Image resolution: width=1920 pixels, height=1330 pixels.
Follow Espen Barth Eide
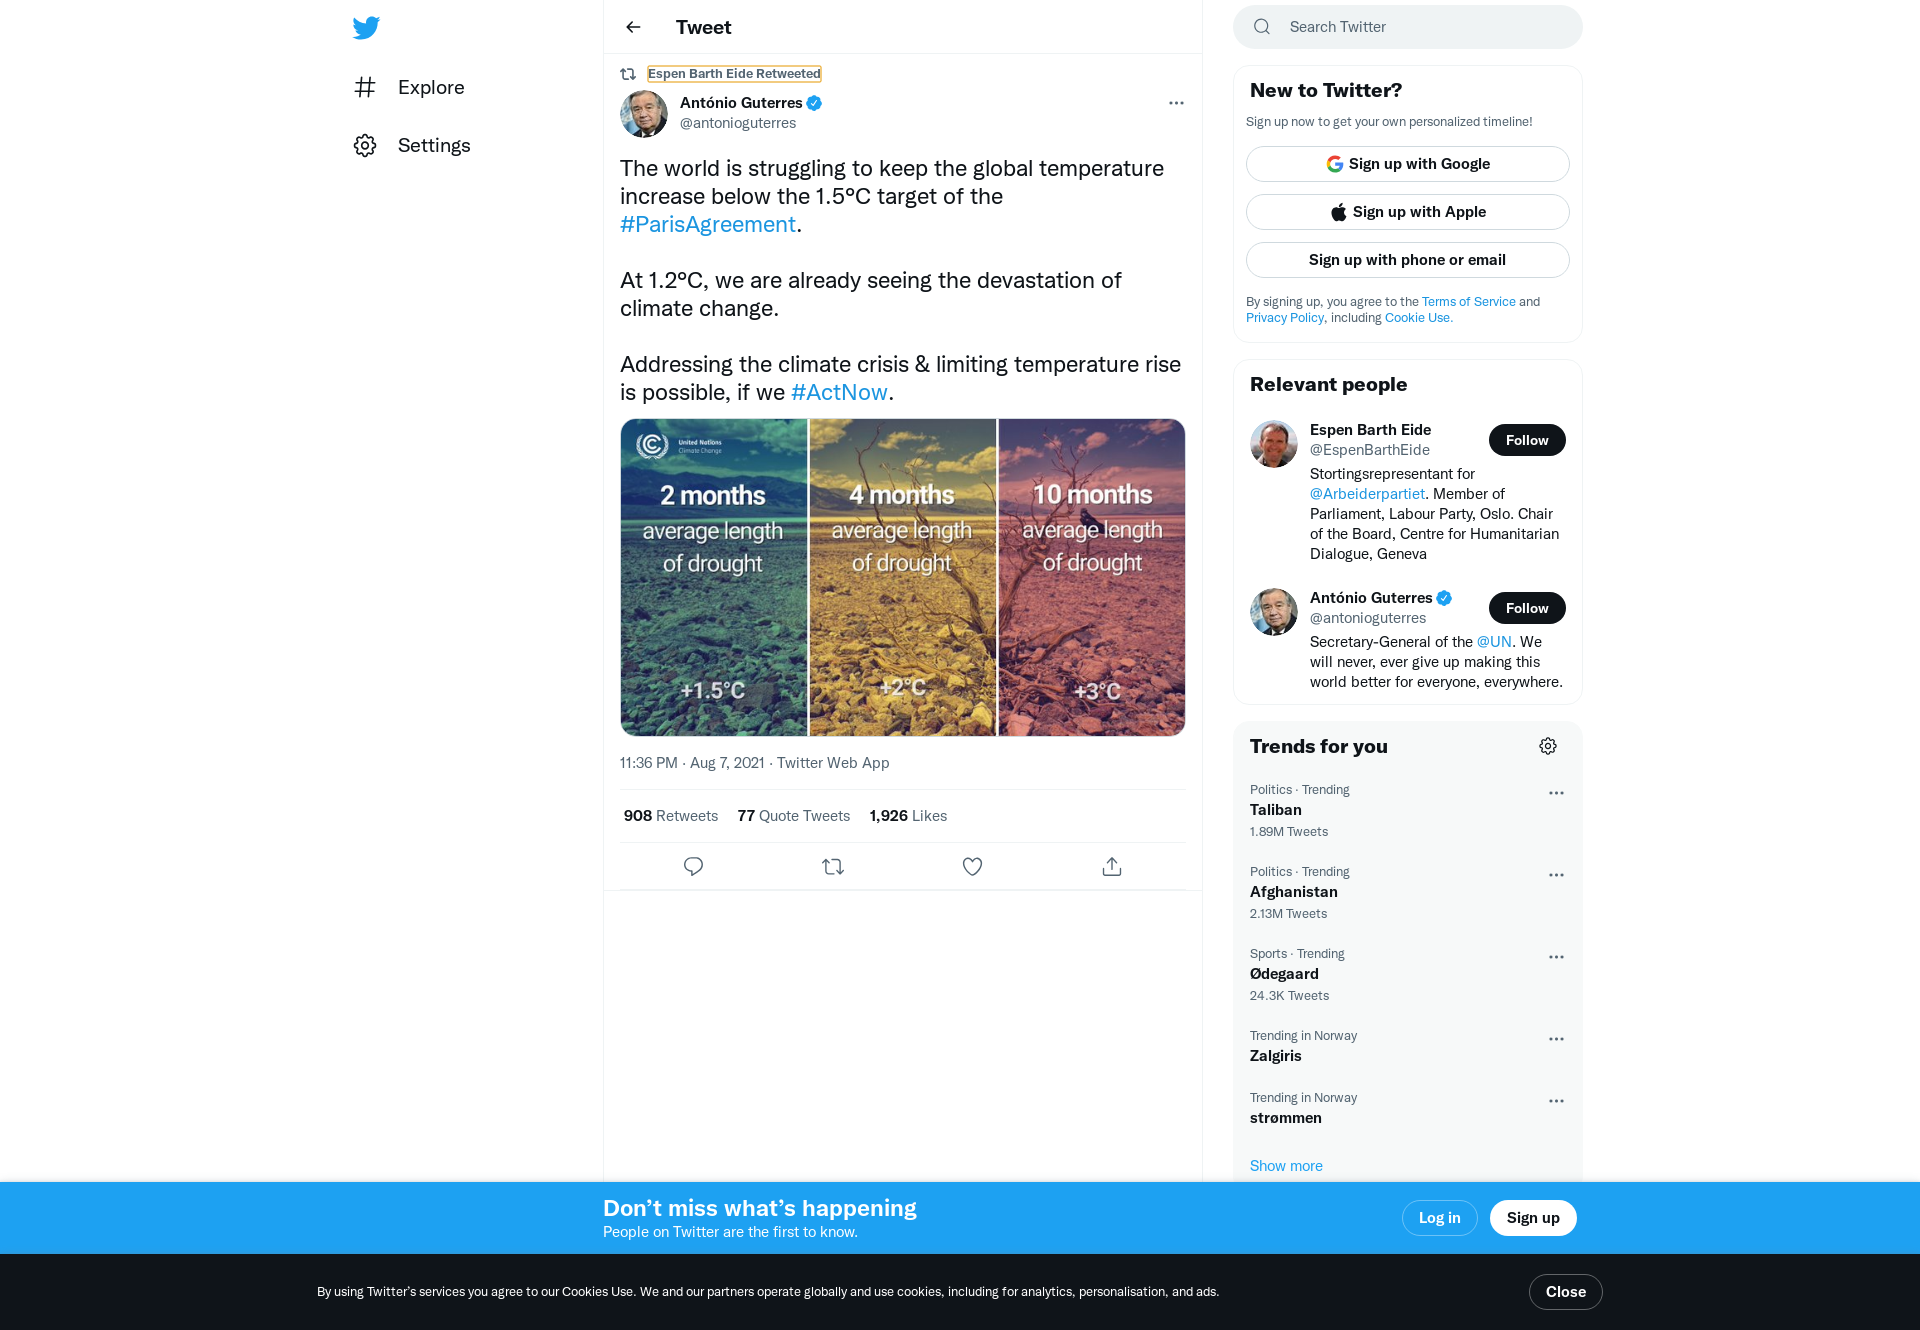1527,440
